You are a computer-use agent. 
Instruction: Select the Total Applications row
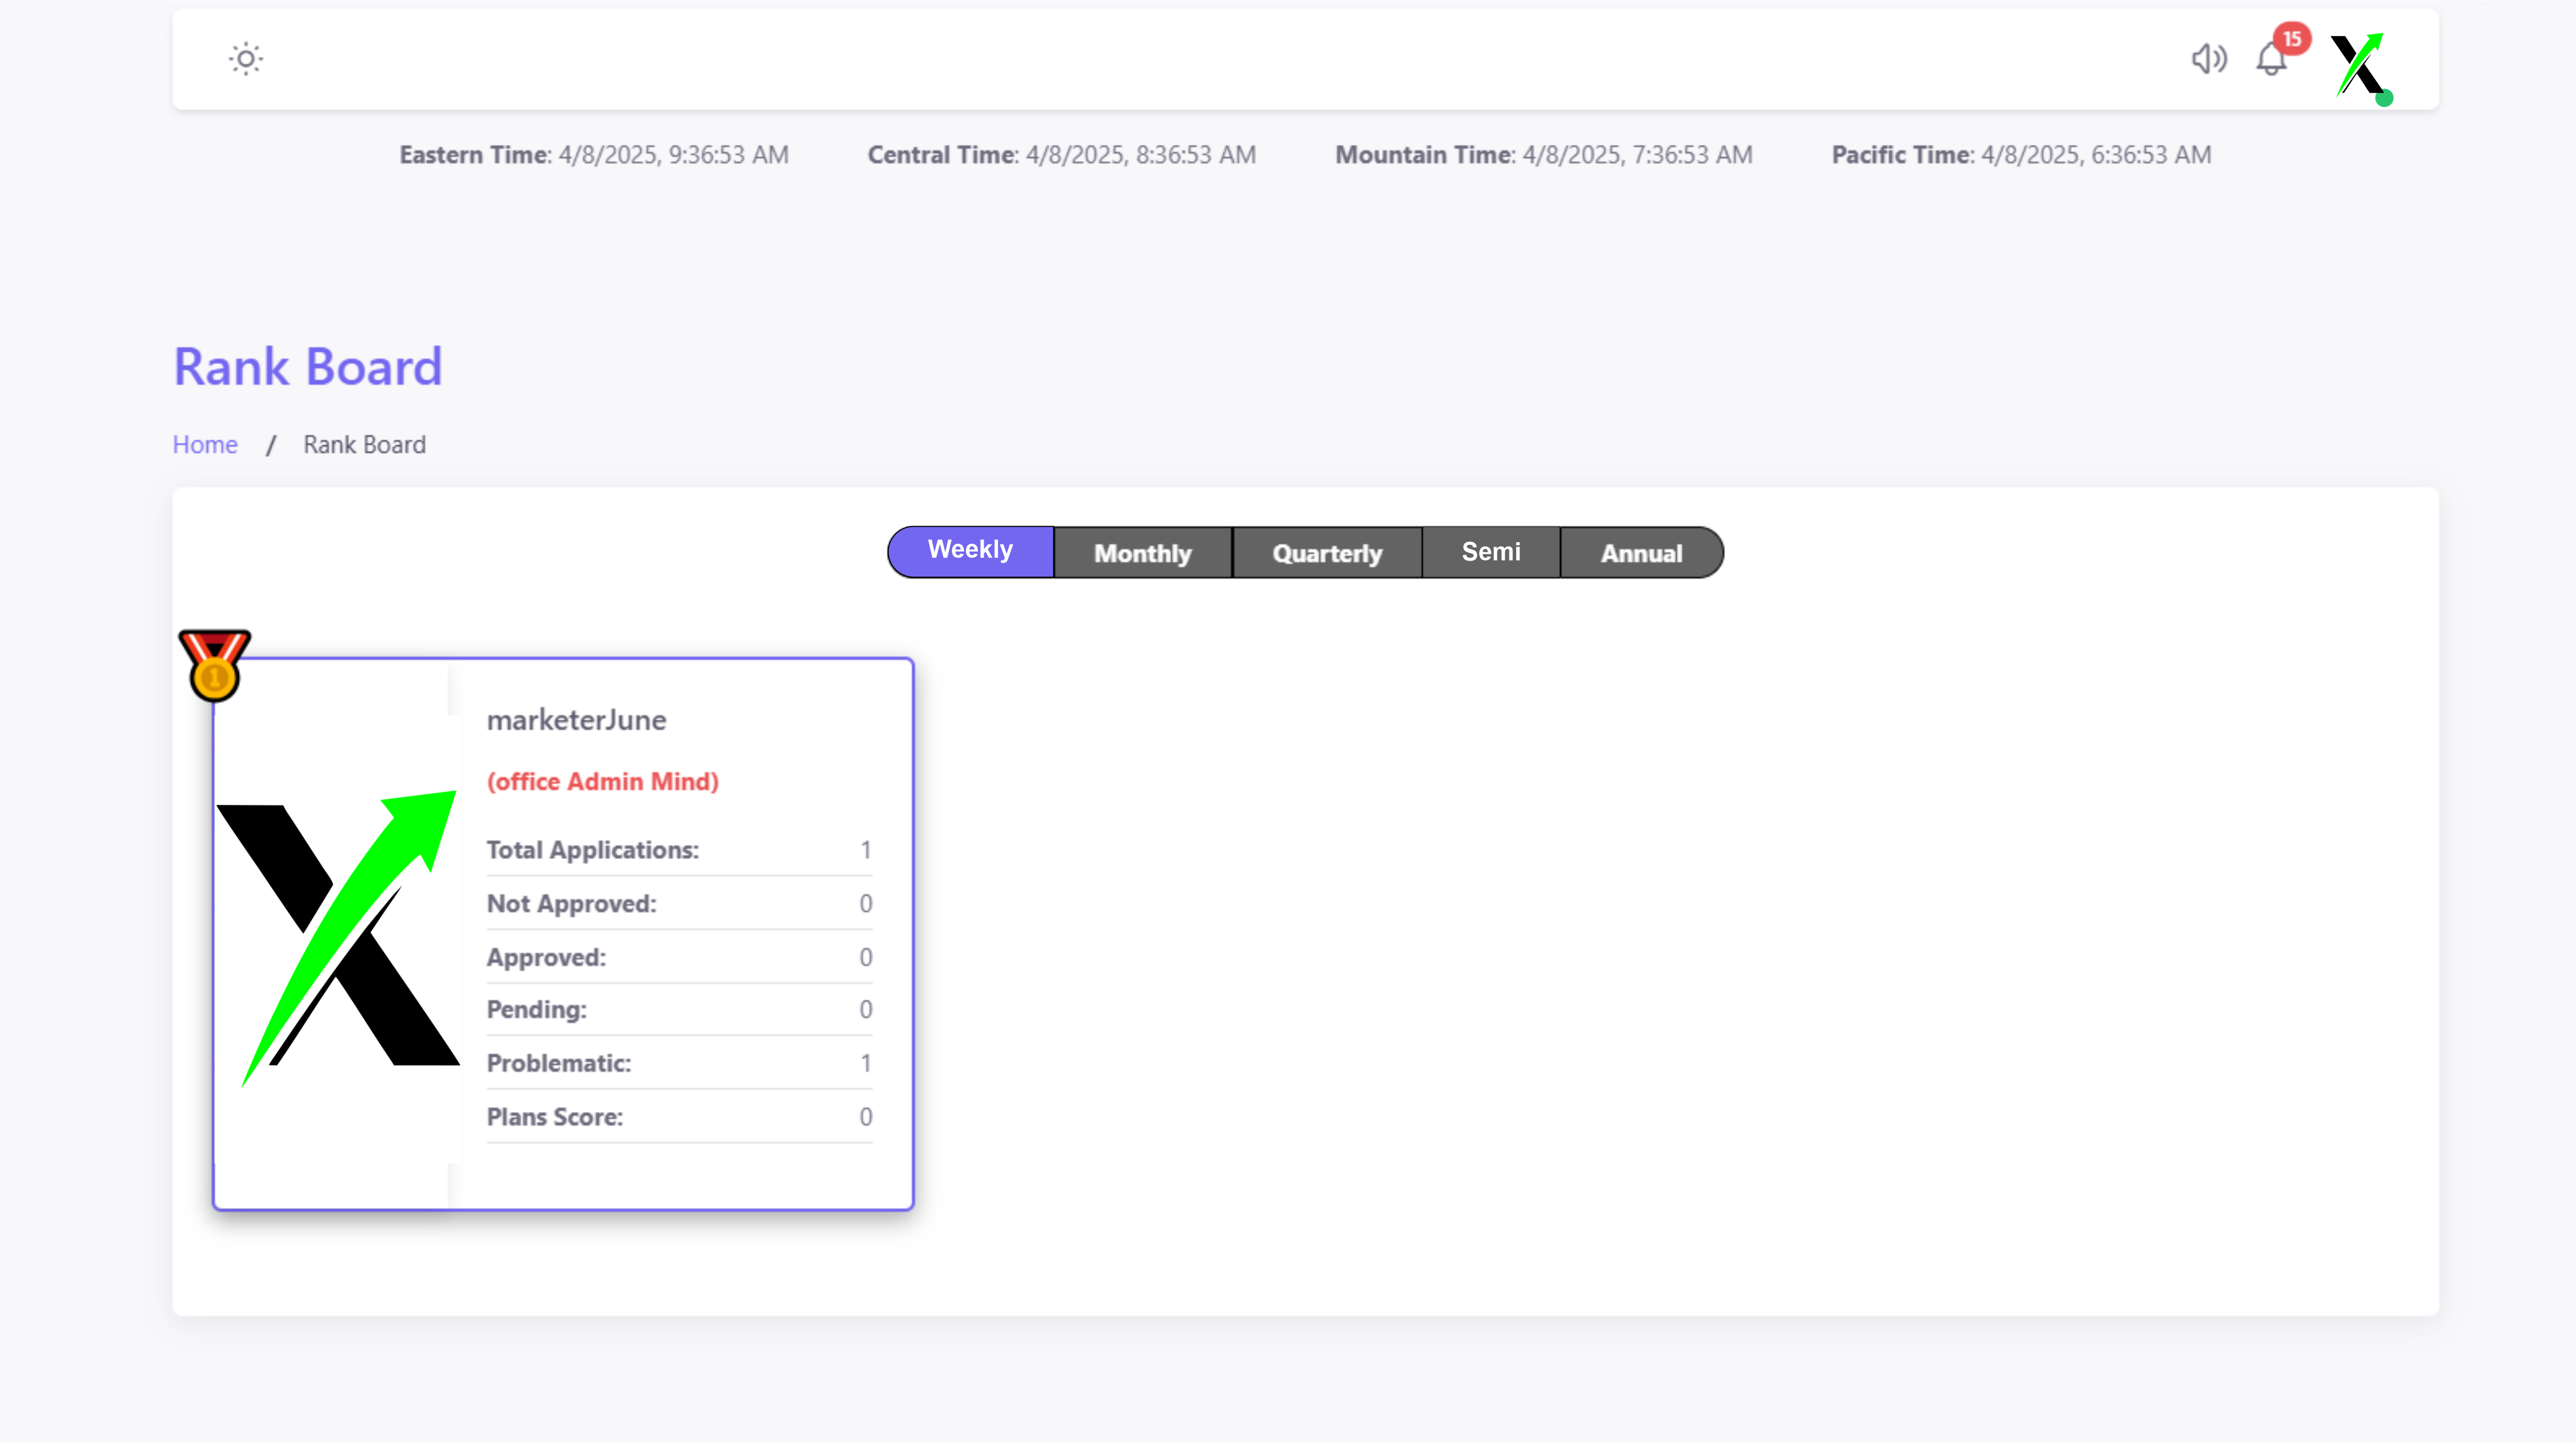coord(679,850)
